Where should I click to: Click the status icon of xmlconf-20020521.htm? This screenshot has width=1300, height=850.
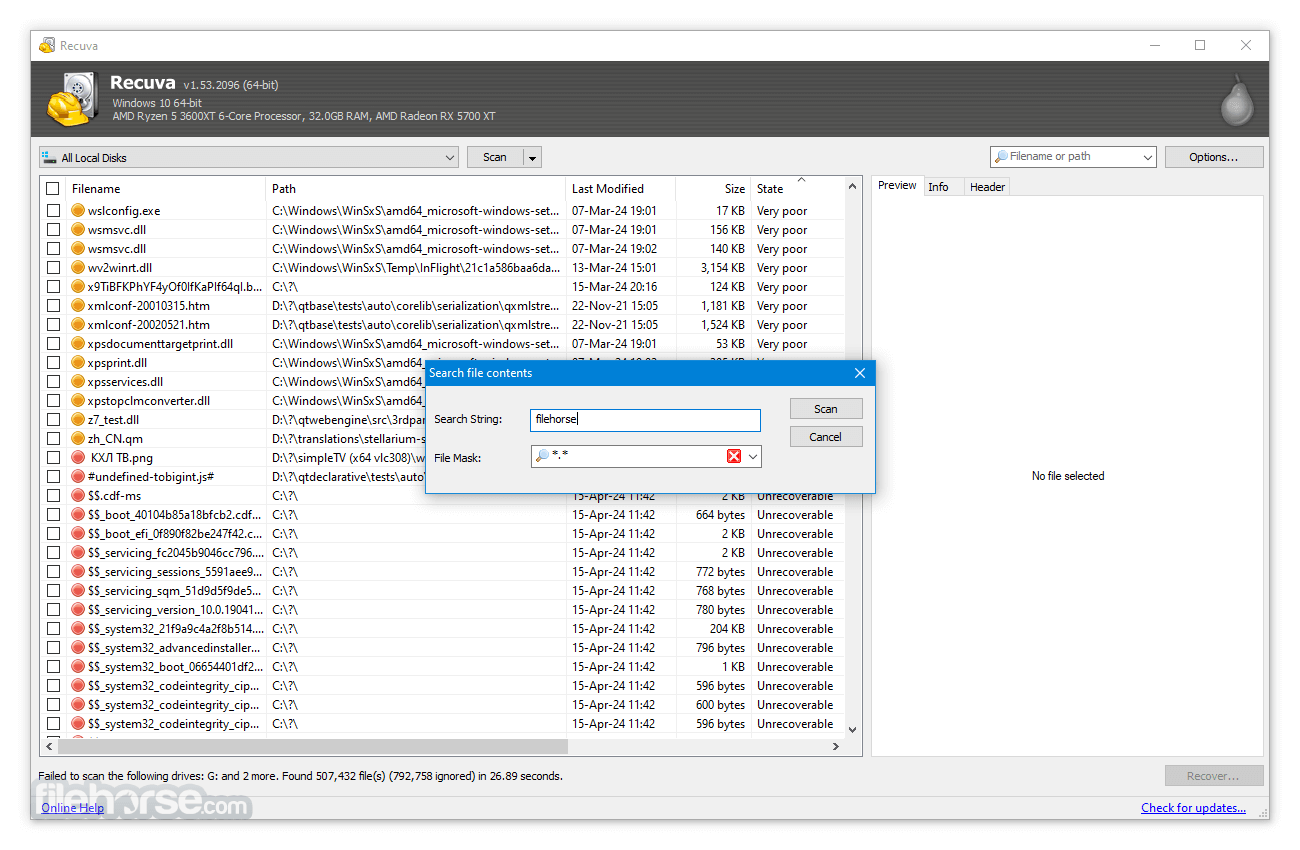pyautogui.click(x=79, y=325)
